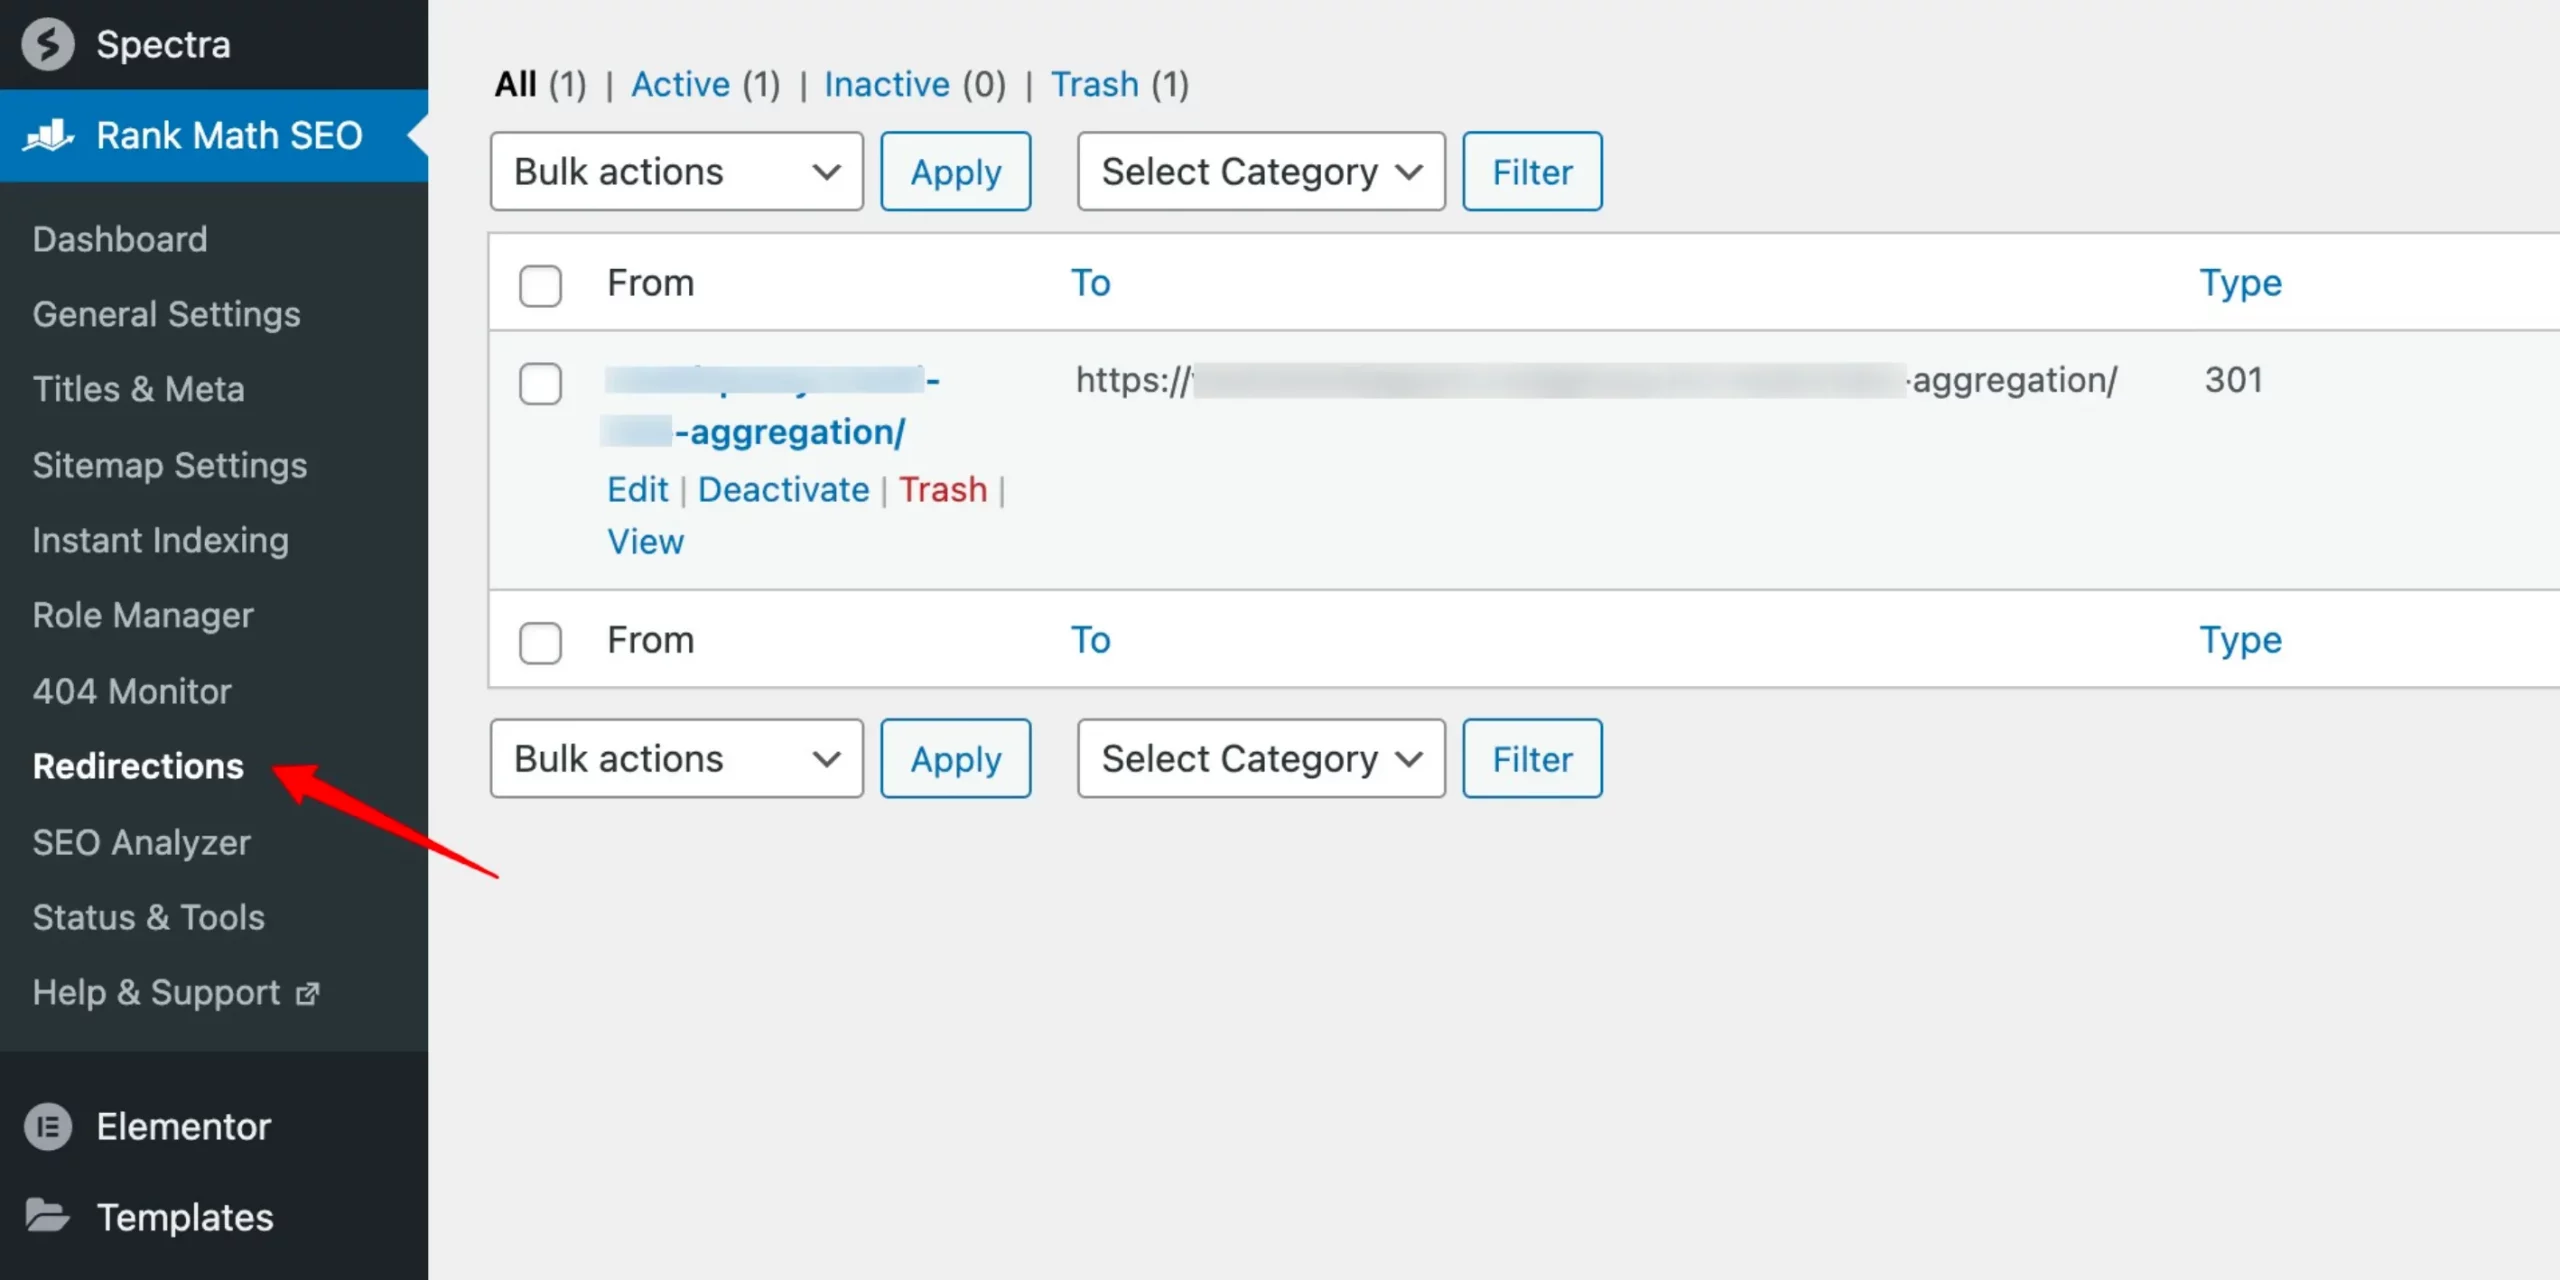The width and height of the screenshot is (2560, 1280).
Task: Click the From column header label
Action: pyautogui.click(x=651, y=283)
